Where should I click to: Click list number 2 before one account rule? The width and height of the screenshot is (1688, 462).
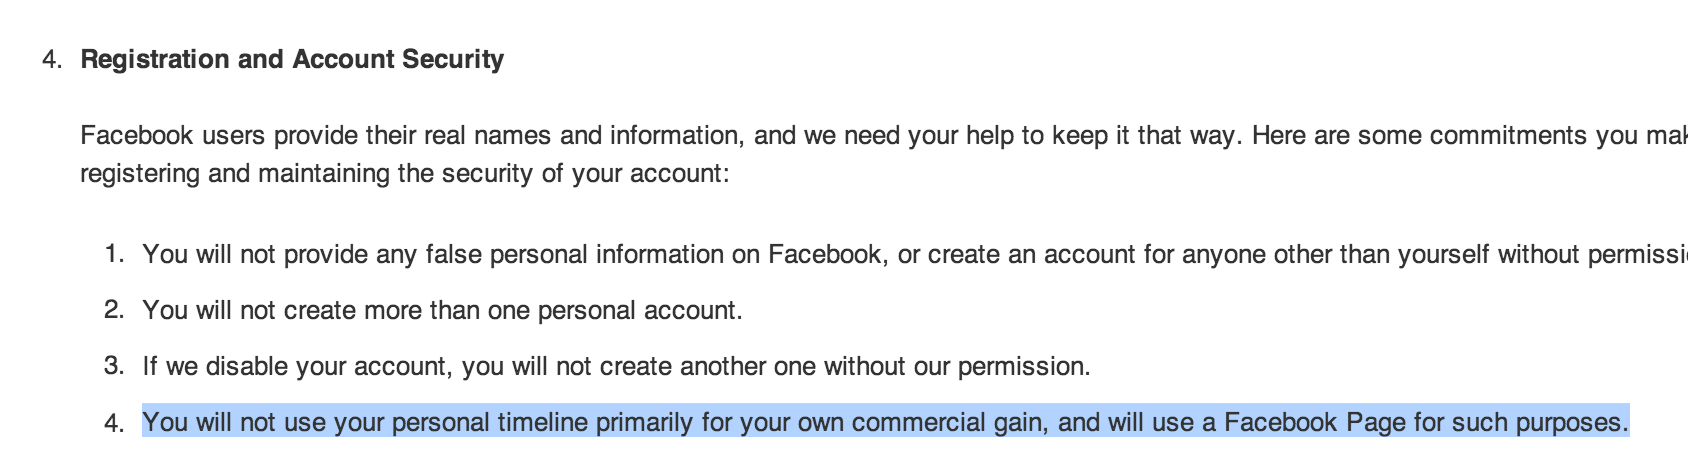click(x=114, y=310)
